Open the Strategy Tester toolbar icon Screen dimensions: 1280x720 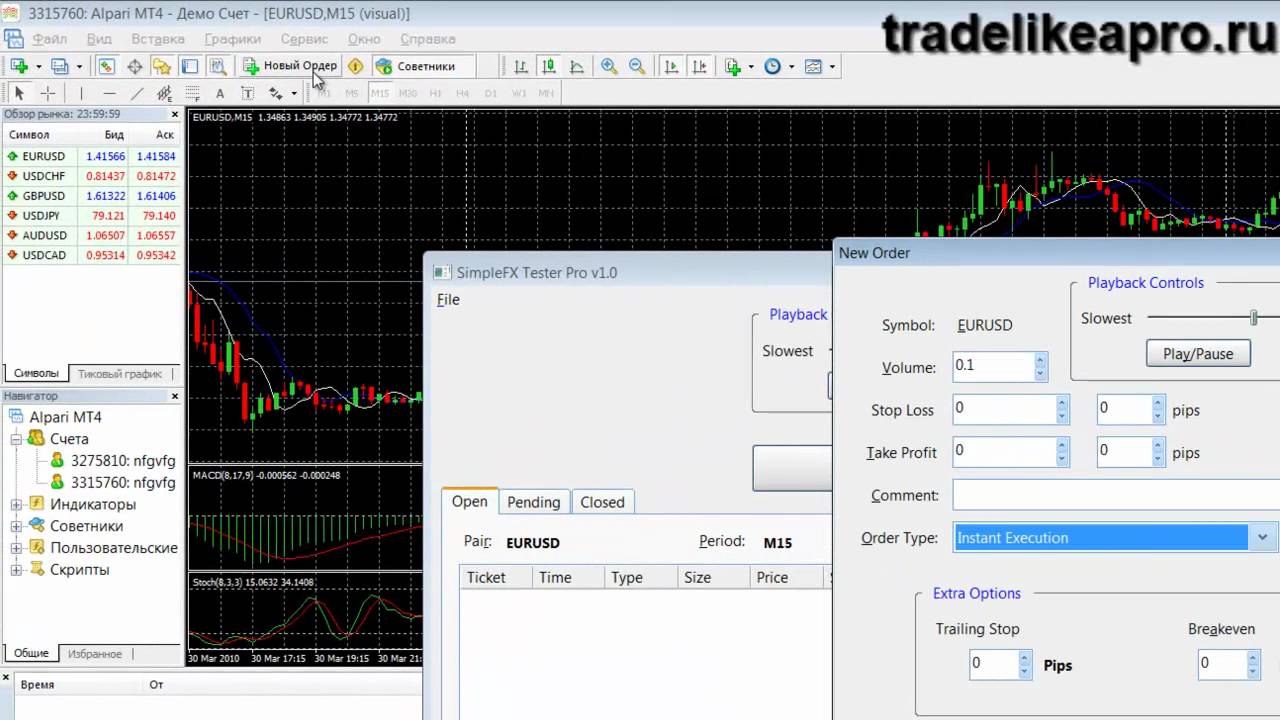217,66
